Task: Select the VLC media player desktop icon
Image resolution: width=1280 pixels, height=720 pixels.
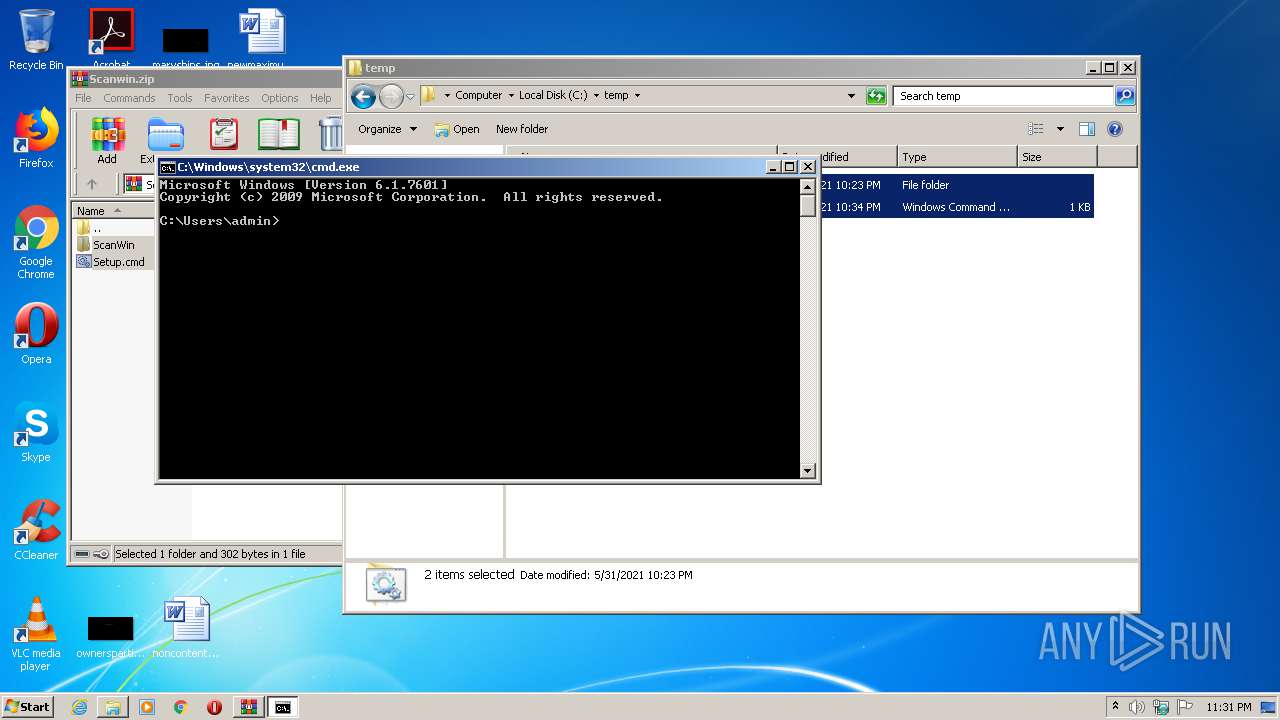Action: tap(36, 634)
